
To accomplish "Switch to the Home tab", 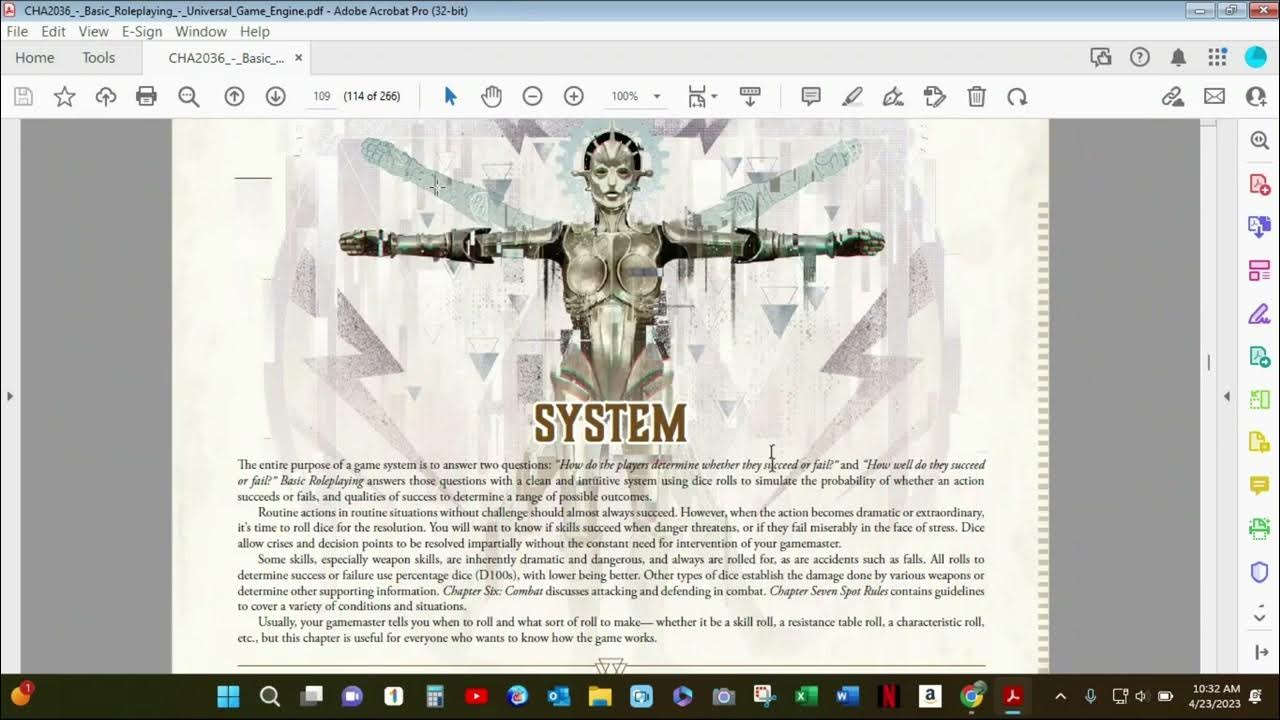I will [35, 57].
